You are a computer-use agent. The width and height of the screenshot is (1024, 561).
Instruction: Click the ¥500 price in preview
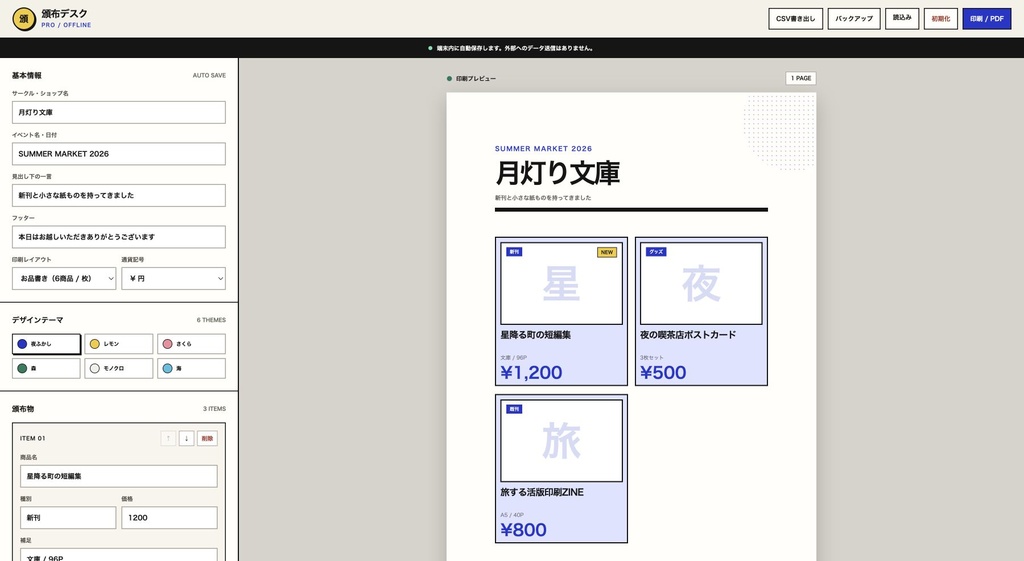(663, 372)
